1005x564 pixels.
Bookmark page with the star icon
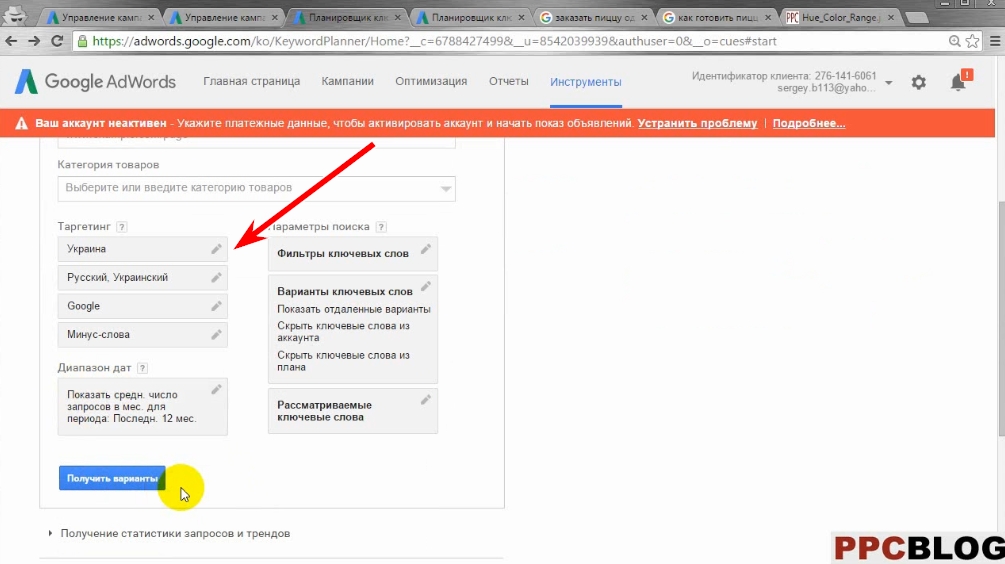972,41
